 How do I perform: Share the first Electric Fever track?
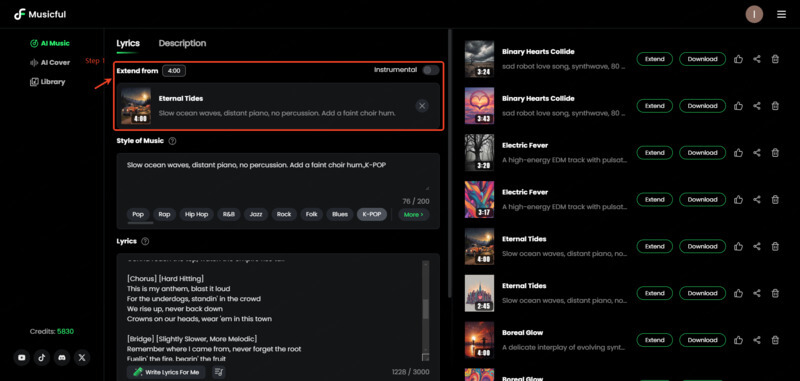tap(757, 153)
